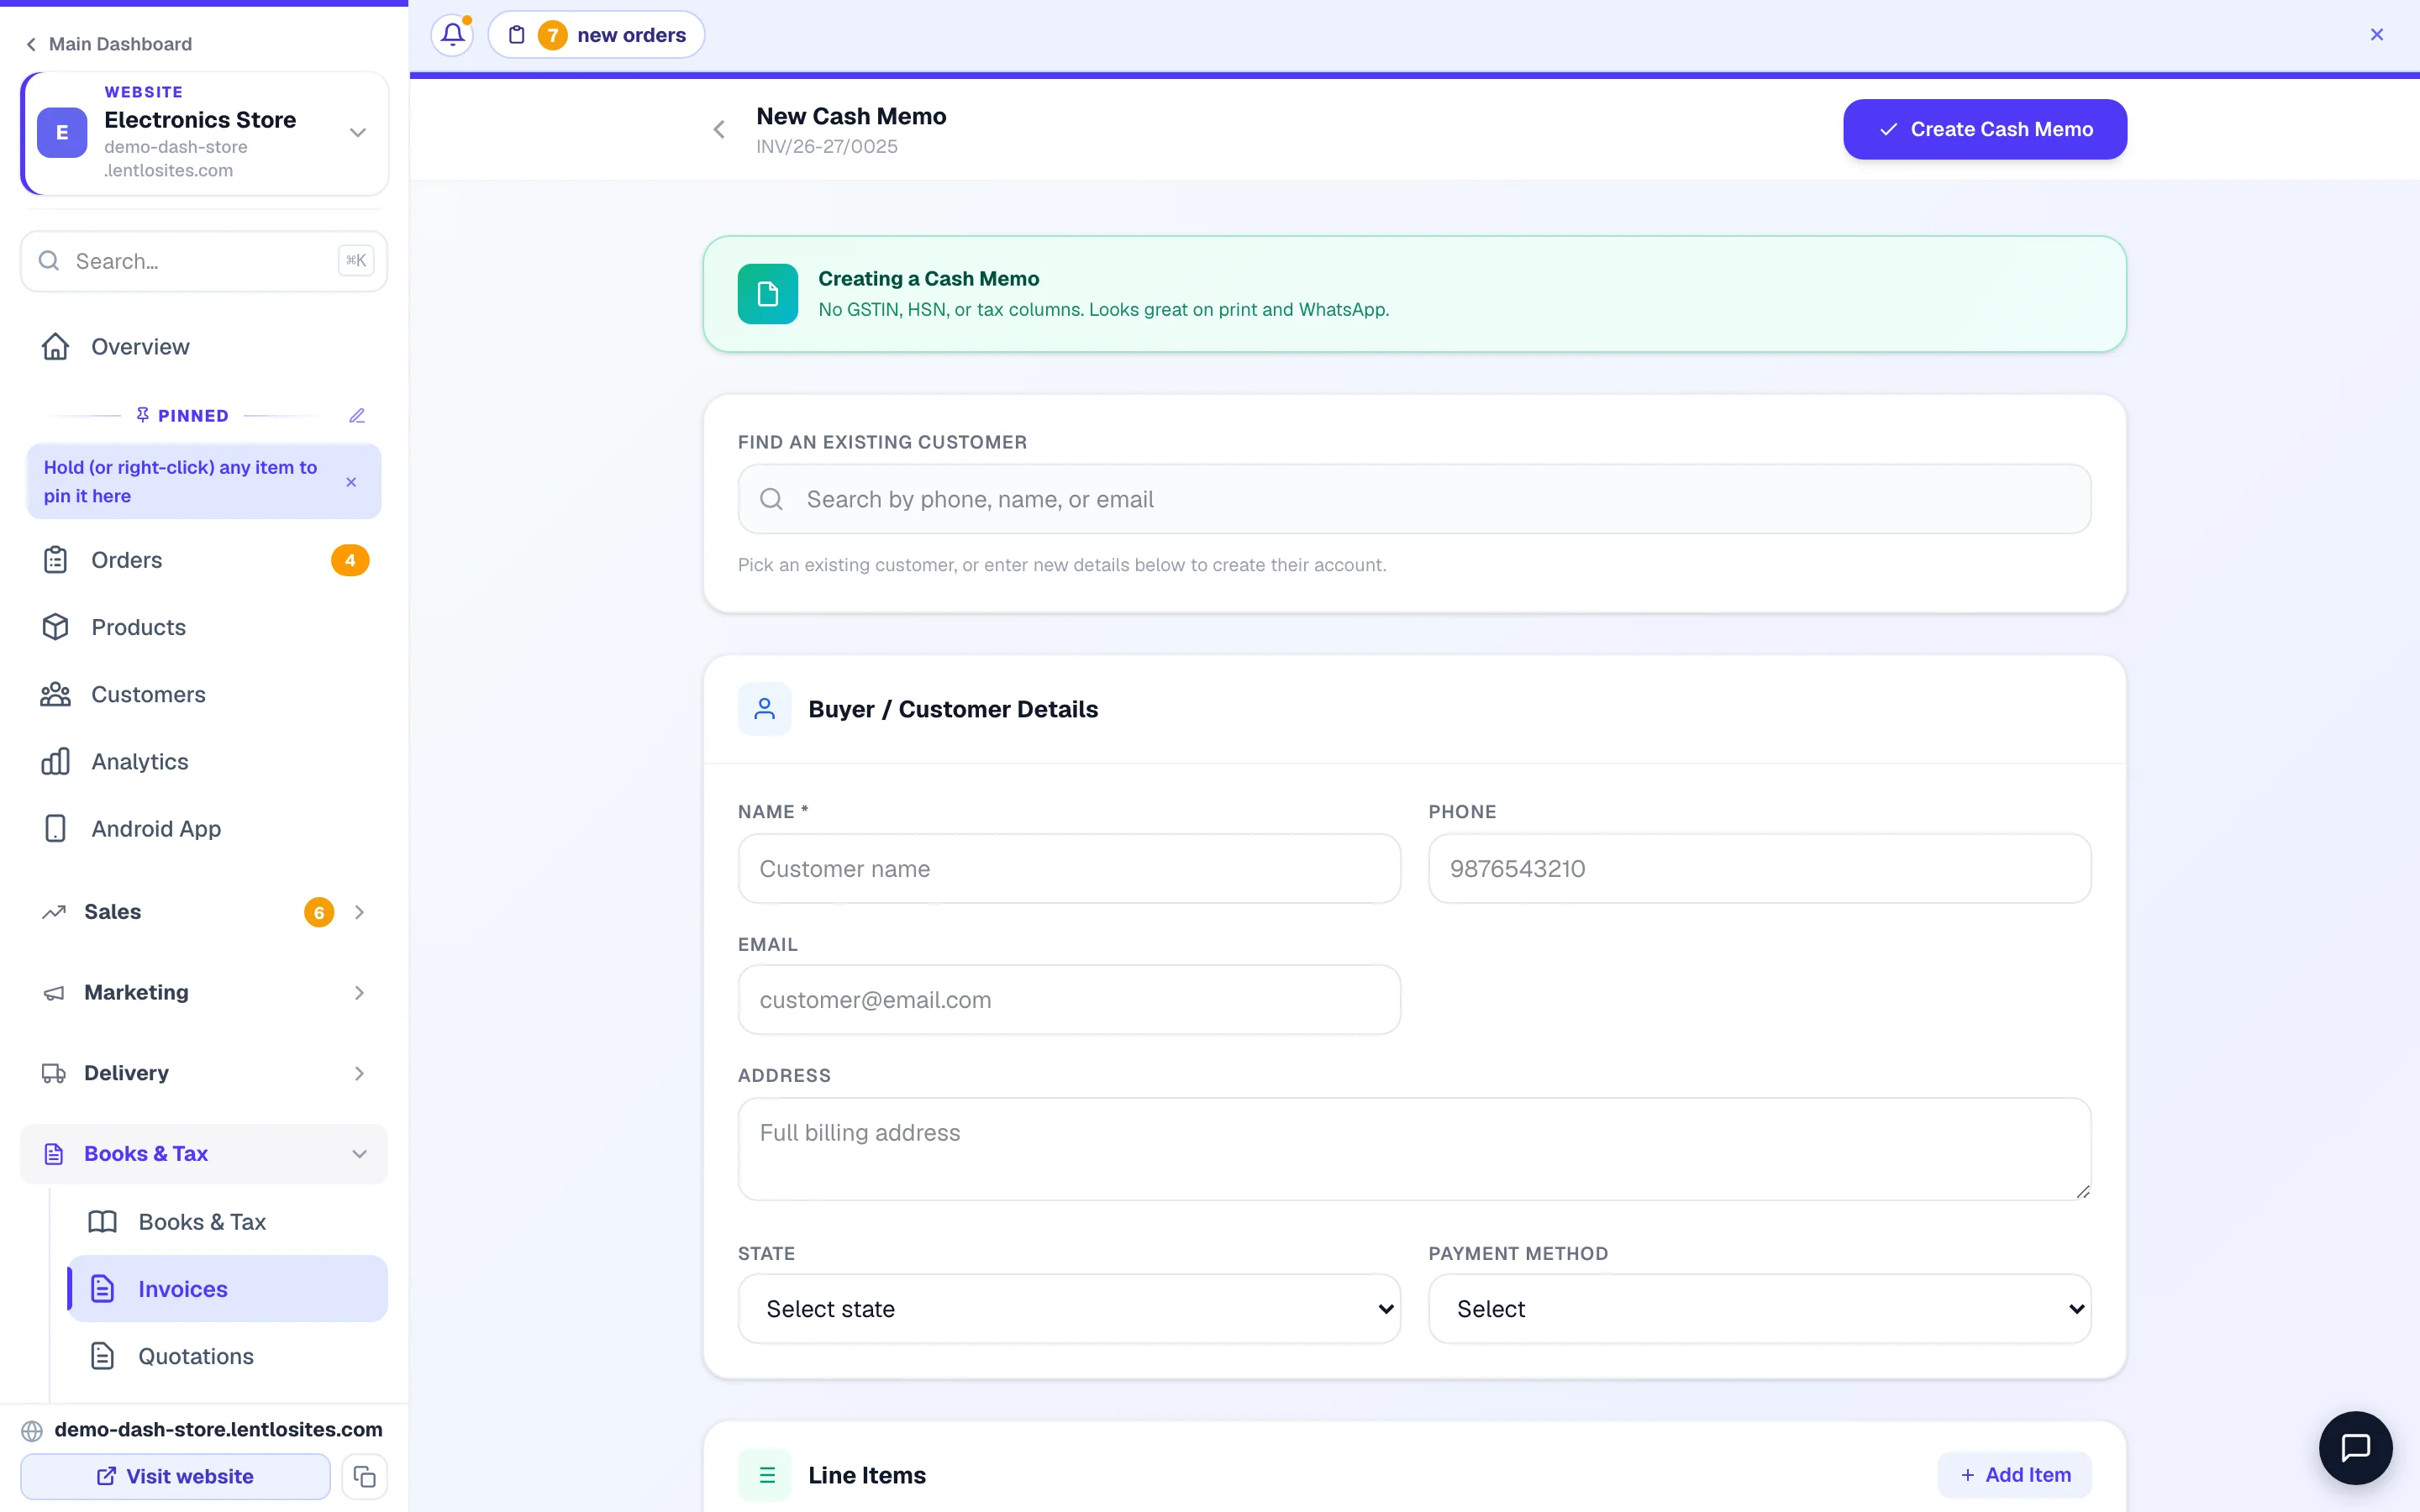The width and height of the screenshot is (2420, 1512).
Task: Open the Books & Tax sub-item
Action: point(228,1222)
